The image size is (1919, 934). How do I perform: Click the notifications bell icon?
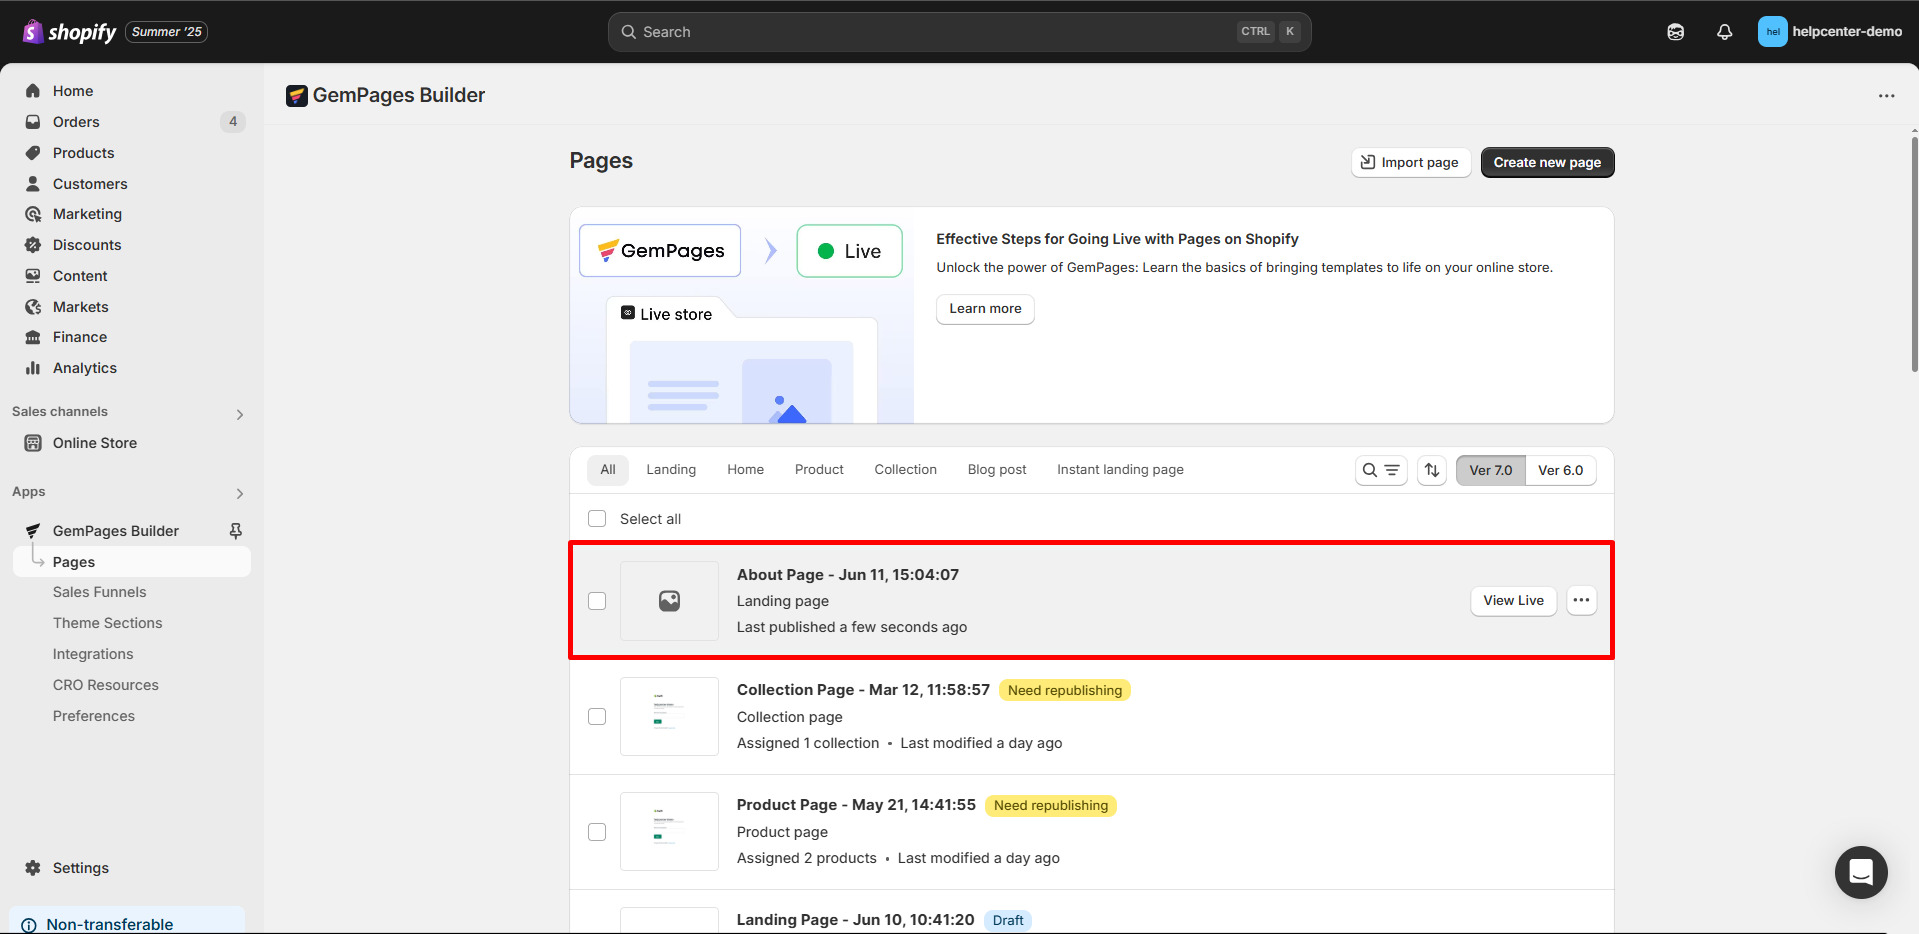coord(1724,32)
